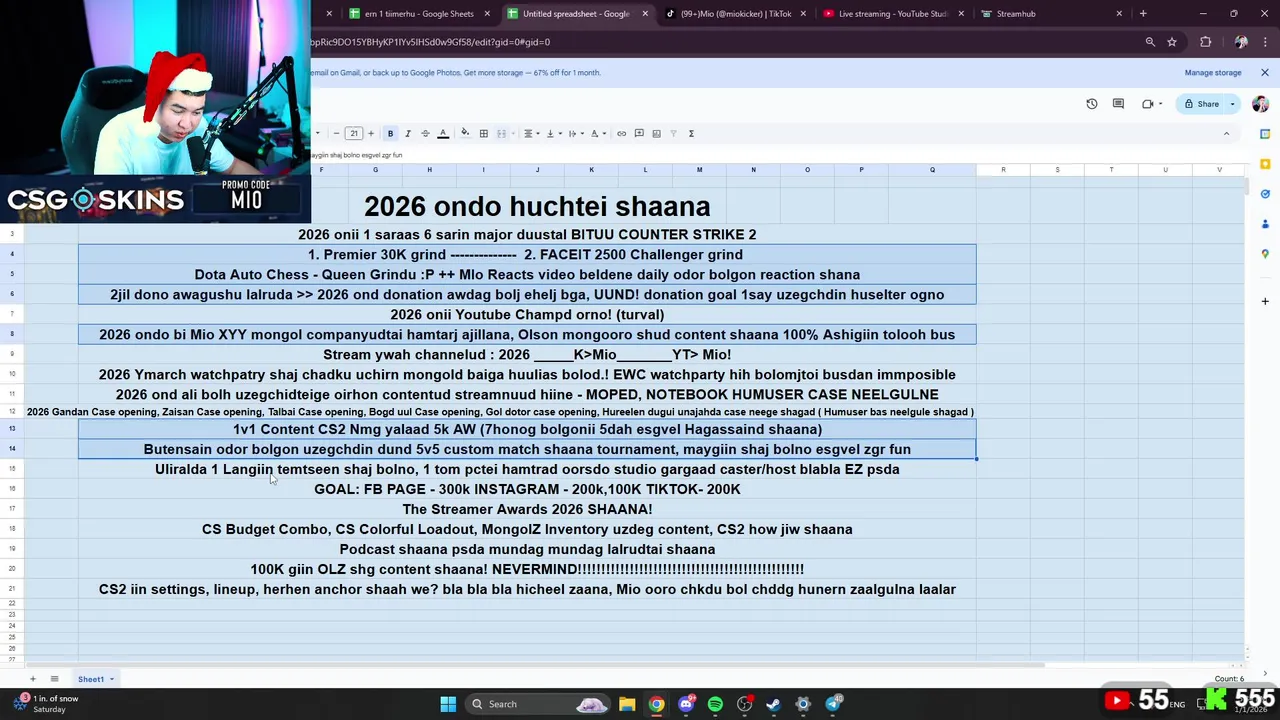The height and width of the screenshot is (720, 1280).
Task: Click the Manage storage link
Action: [1213, 73]
